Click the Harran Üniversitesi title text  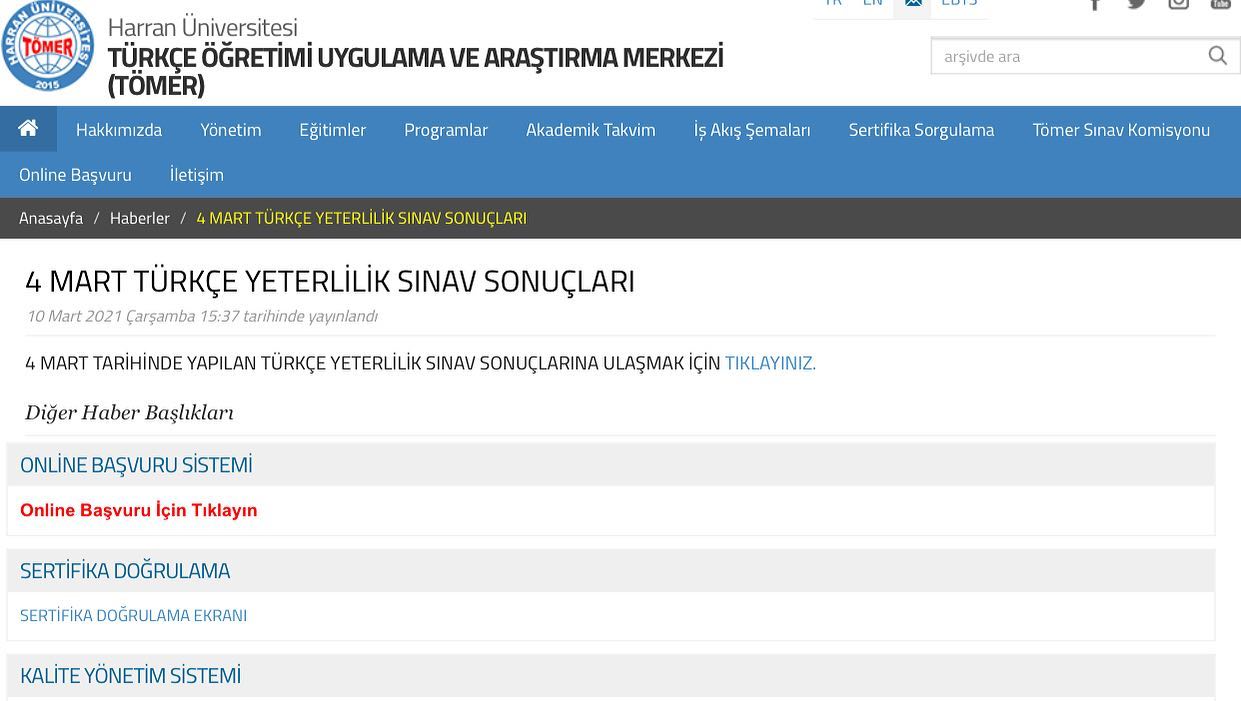pyautogui.click(x=202, y=27)
